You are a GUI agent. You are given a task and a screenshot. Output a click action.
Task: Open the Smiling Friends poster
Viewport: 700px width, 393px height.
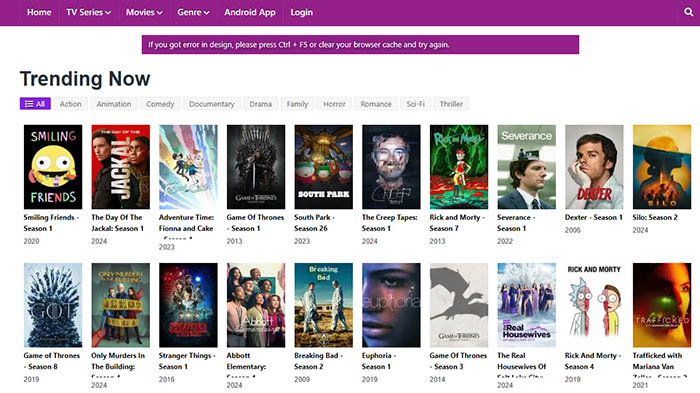pos(53,167)
